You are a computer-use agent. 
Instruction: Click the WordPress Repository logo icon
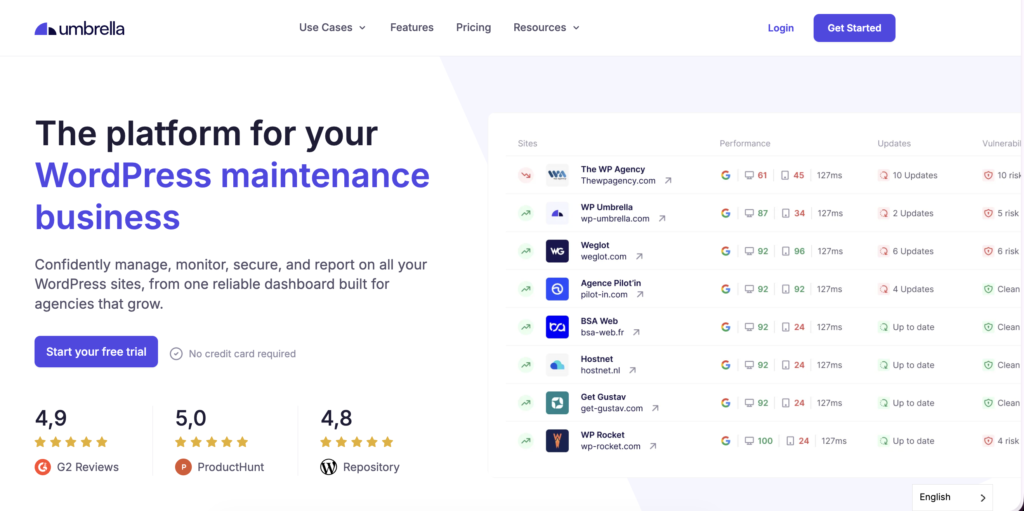point(328,467)
